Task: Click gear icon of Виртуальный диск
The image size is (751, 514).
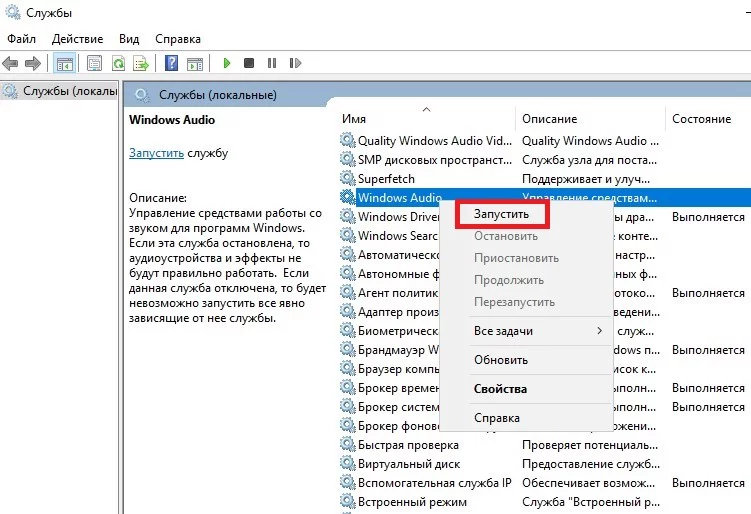Action: click(x=348, y=463)
